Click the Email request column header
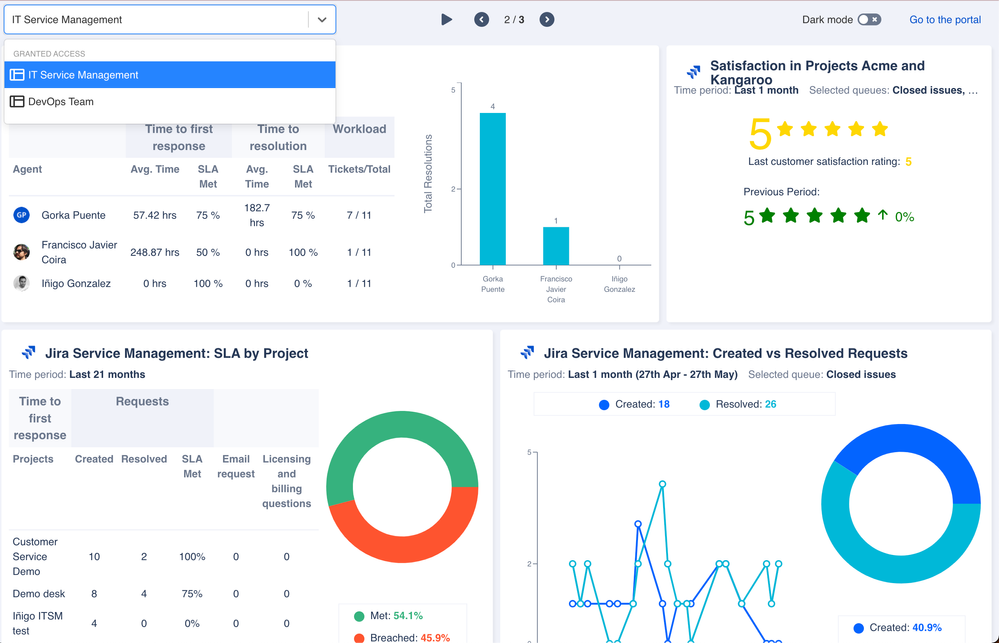 coord(236,466)
